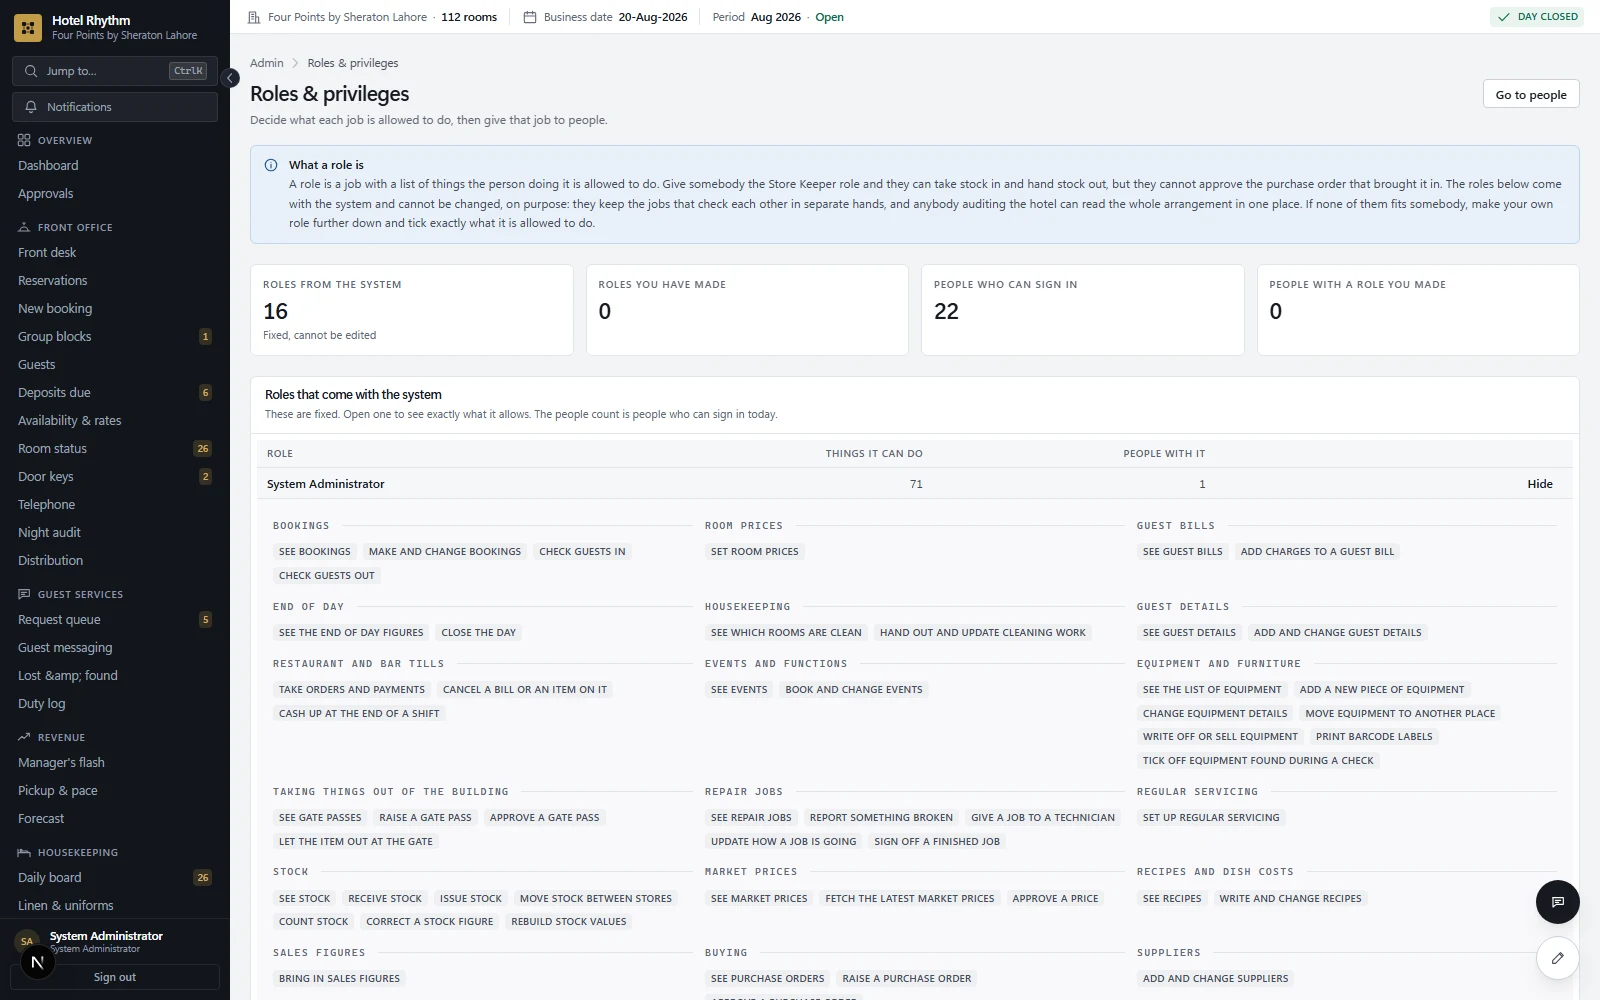Open Telephone in the sidebar

[x=115, y=505]
